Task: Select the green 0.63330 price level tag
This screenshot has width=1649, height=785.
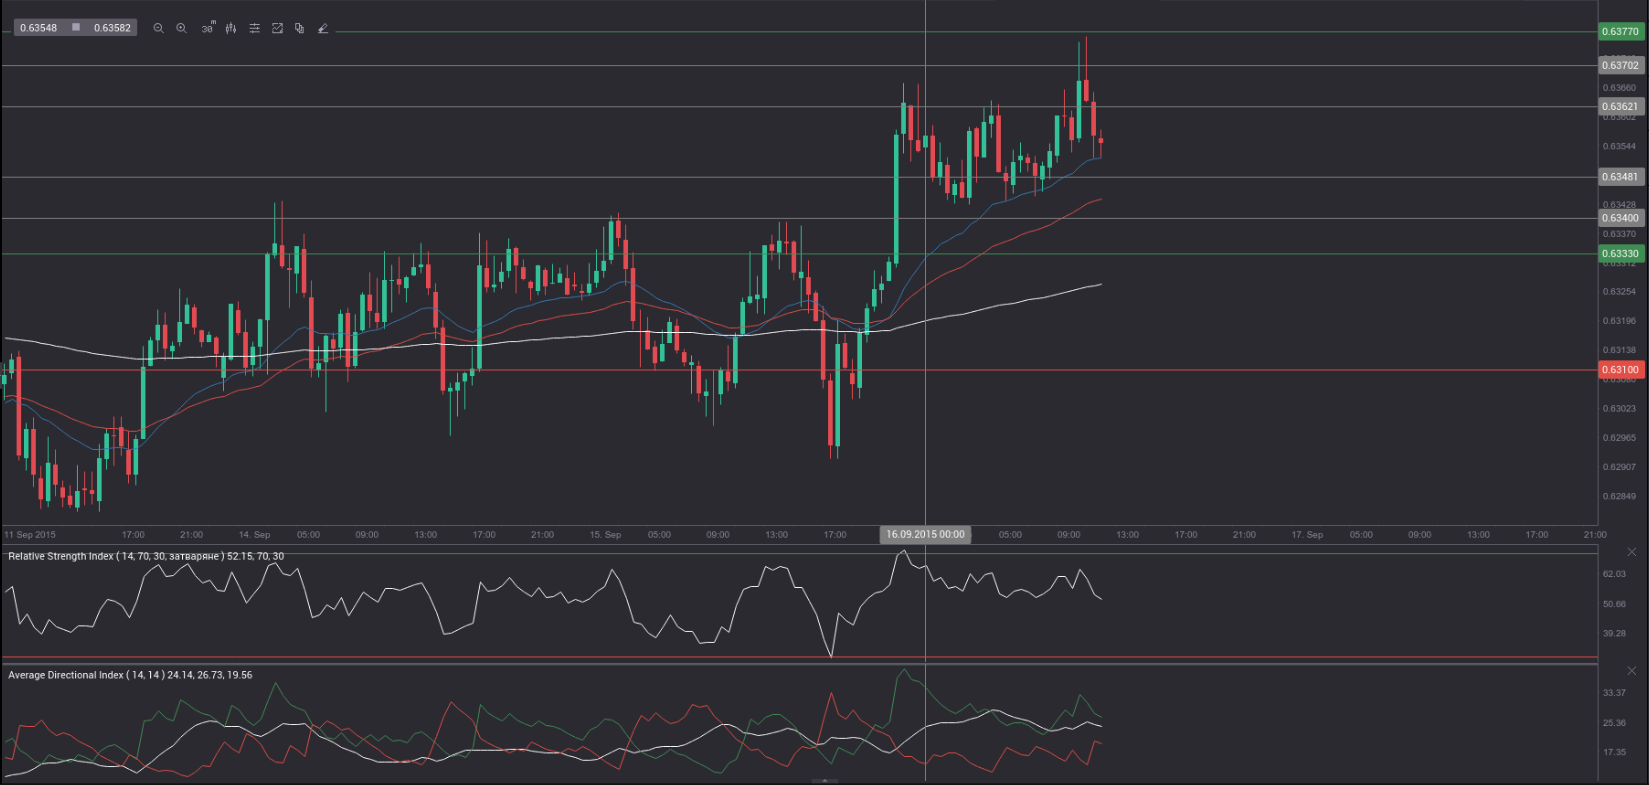Action: click(x=1620, y=254)
